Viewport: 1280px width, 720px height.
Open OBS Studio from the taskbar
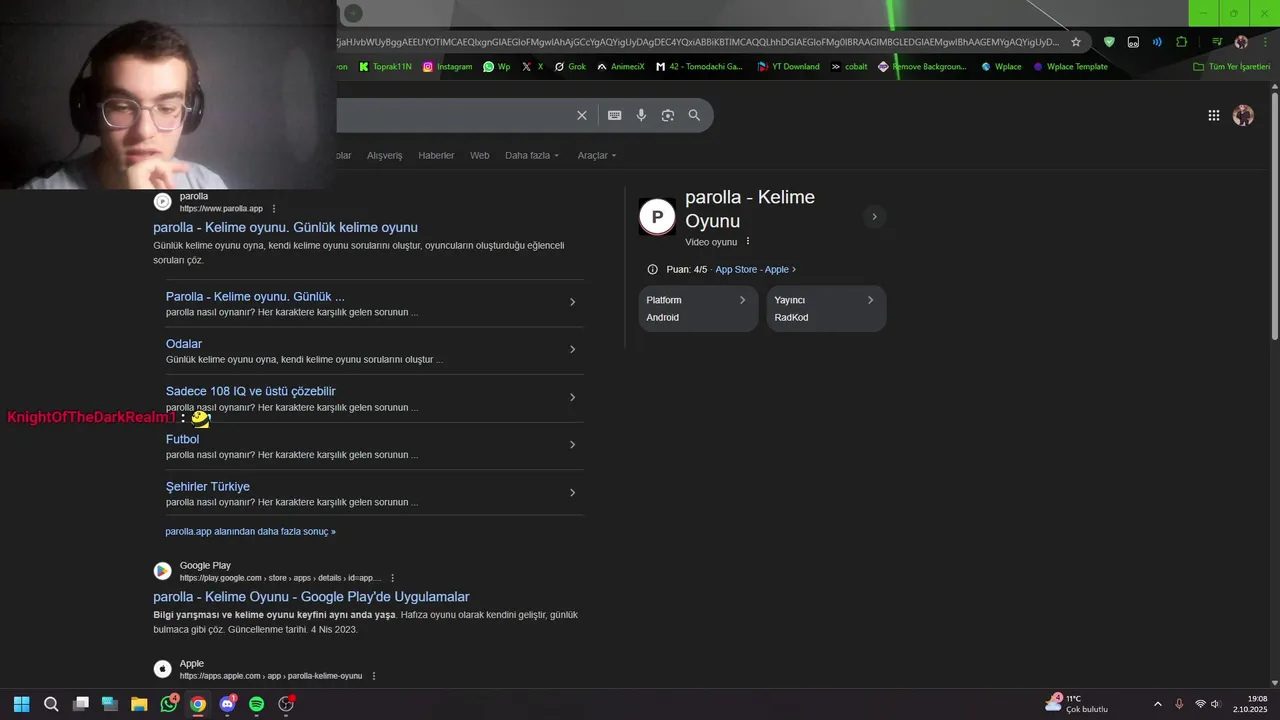286,704
